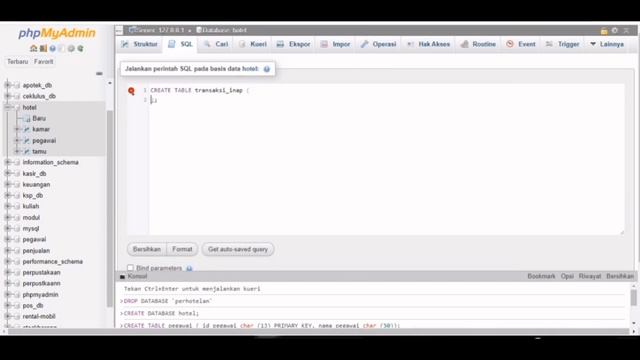Click tamu table icon in tree
This screenshot has height=360, width=640.
[27, 151]
